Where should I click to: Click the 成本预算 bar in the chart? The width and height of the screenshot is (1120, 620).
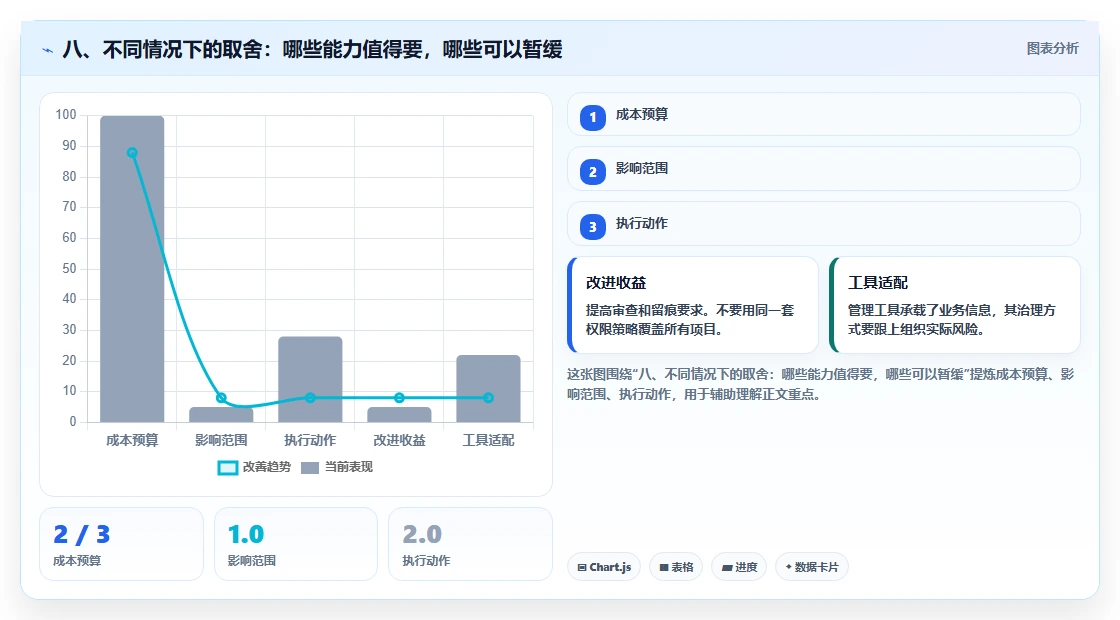(x=132, y=269)
